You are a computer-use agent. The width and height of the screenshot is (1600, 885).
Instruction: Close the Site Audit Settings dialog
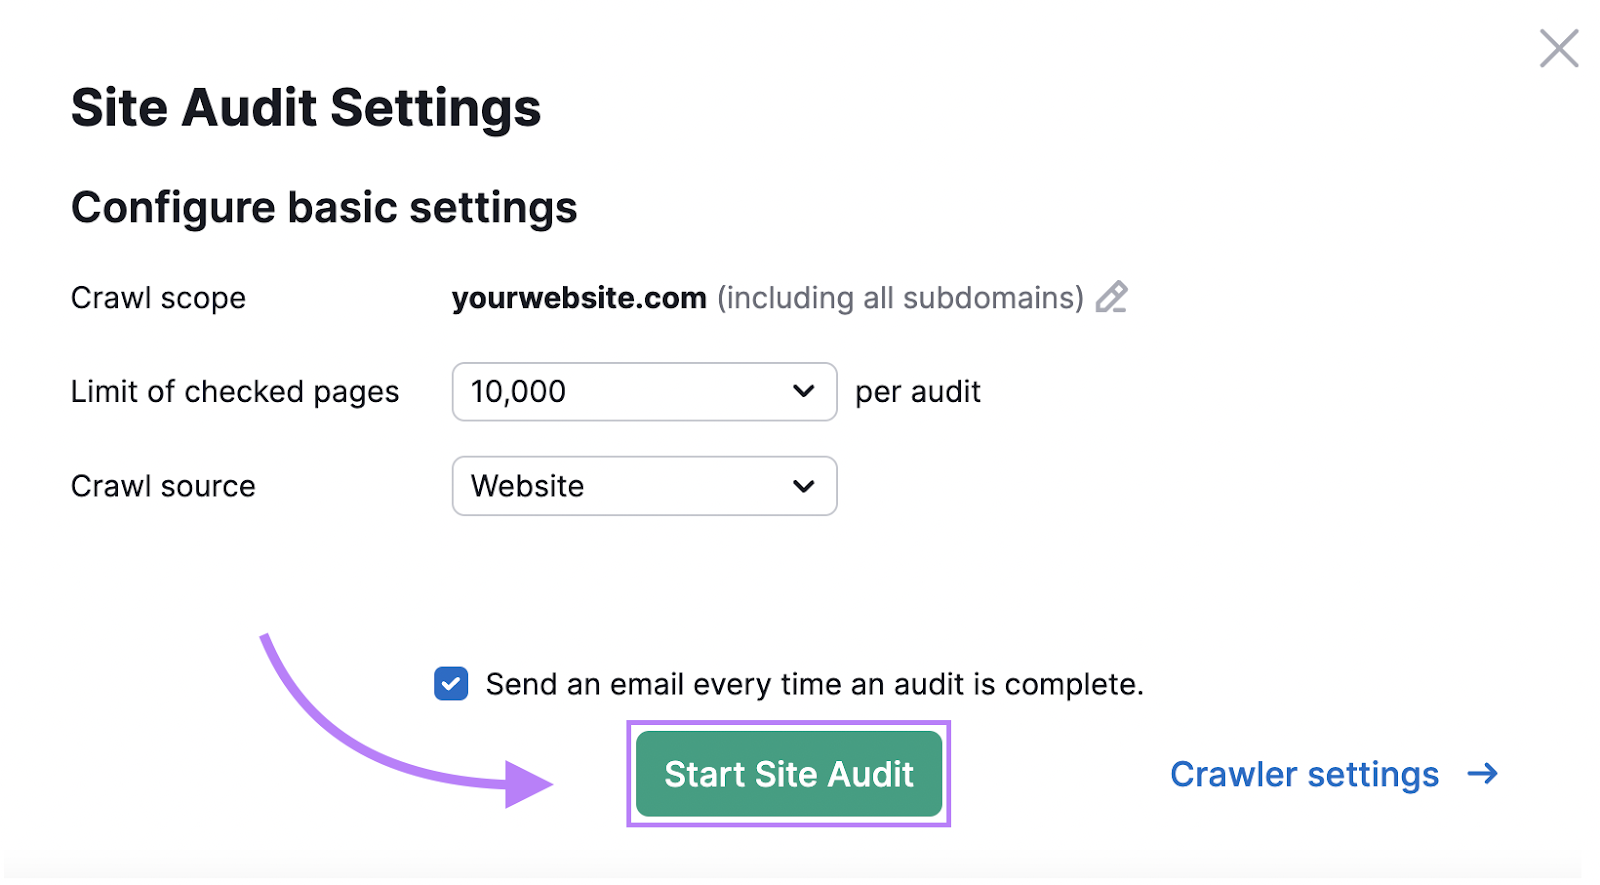[1557, 48]
